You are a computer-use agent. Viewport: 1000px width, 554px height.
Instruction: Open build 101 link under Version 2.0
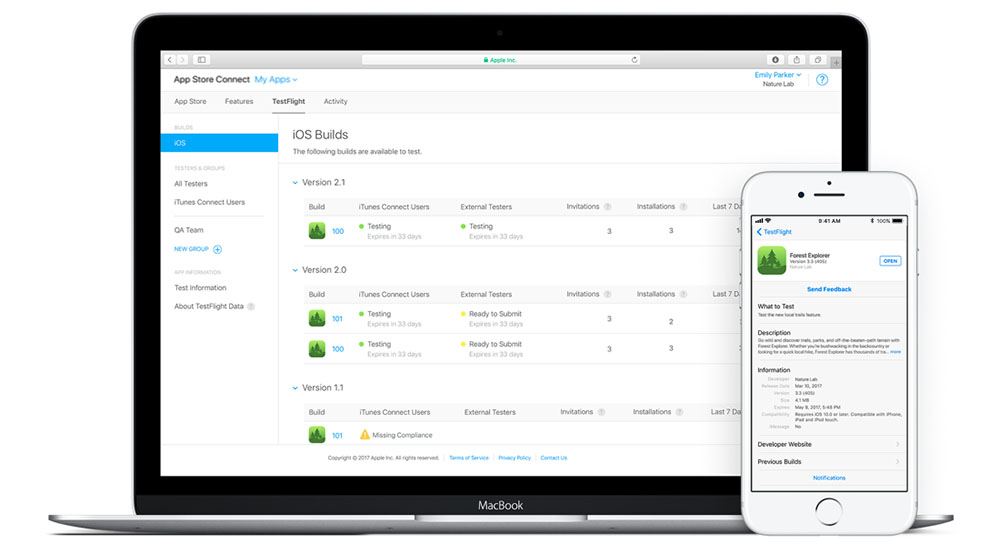pyautogui.click(x=337, y=319)
